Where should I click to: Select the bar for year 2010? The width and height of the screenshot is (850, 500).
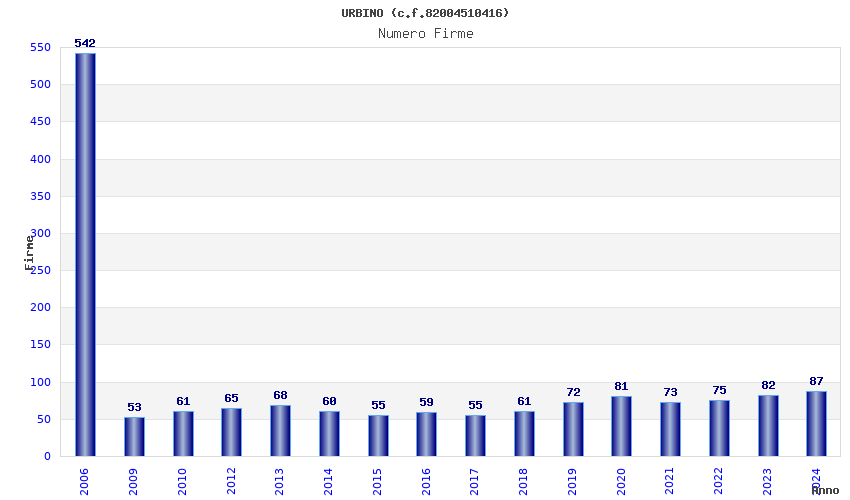[183, 433]
